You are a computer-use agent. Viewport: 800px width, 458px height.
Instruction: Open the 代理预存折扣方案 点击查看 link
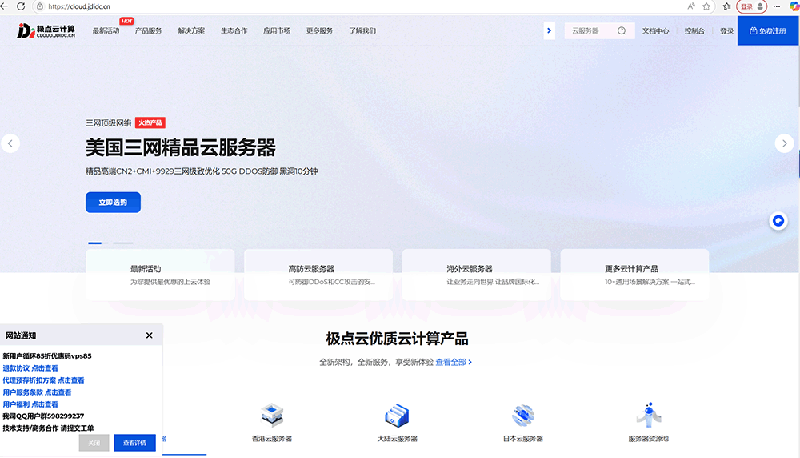pos(43,380)
